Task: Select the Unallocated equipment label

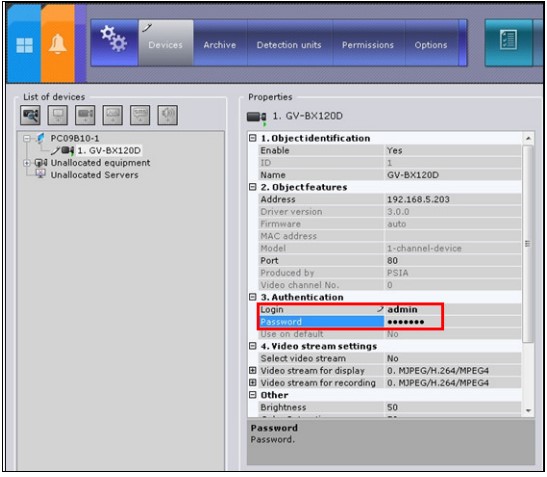Action: click(100, 163)
